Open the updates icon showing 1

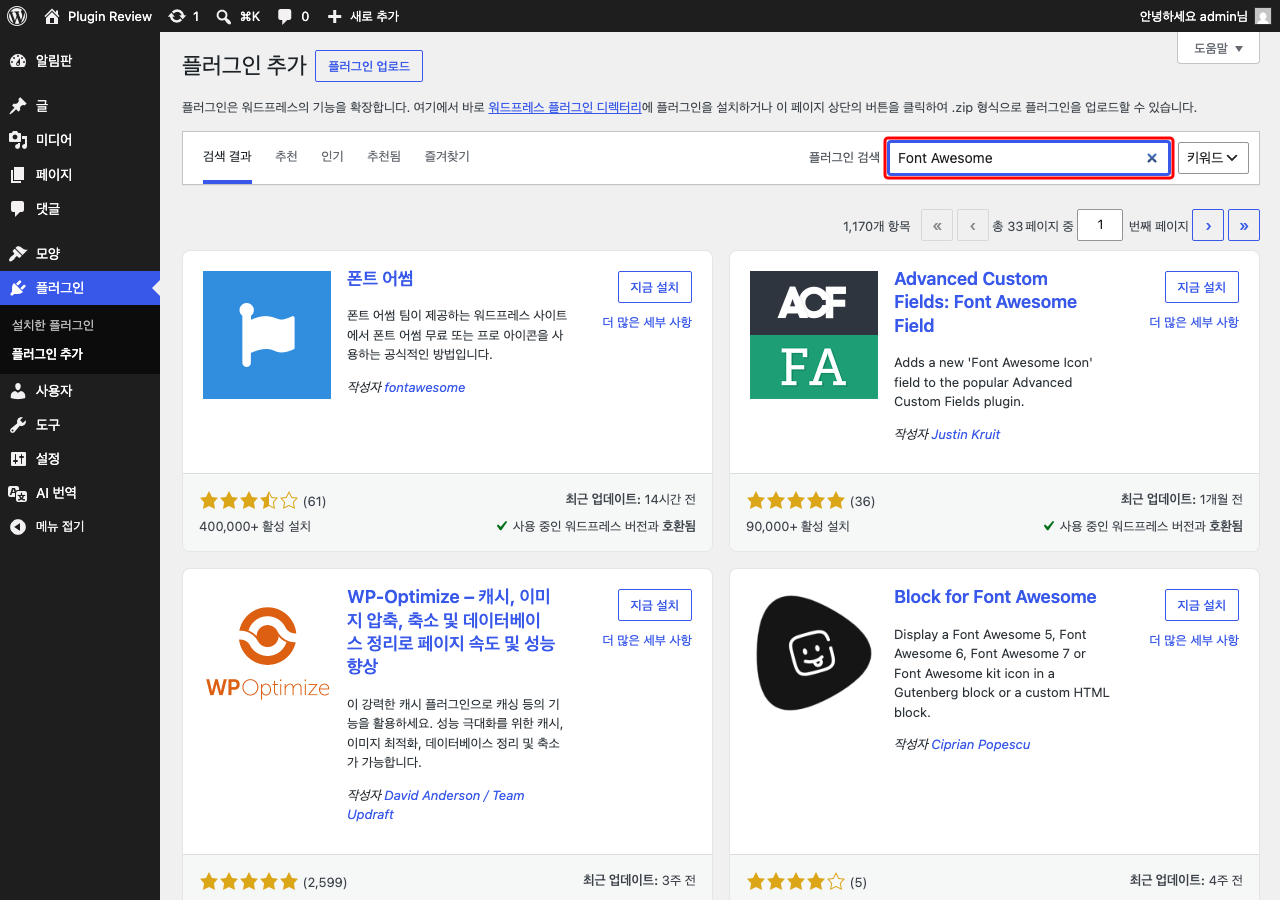point(184,16)
